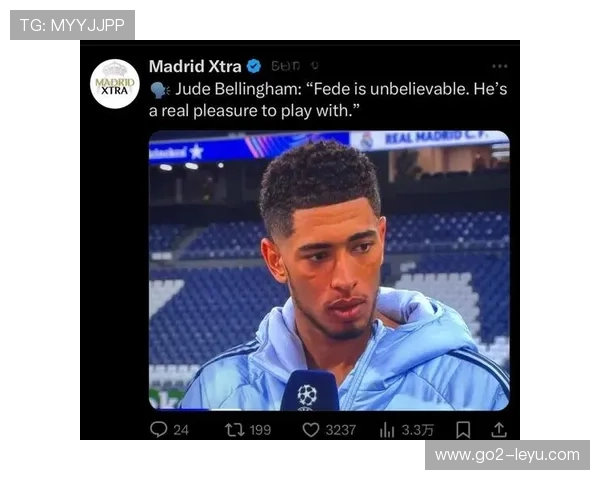Open the three-dot more options menu
The width and height of the screenshot is (600, 480).
click(499, 67)
